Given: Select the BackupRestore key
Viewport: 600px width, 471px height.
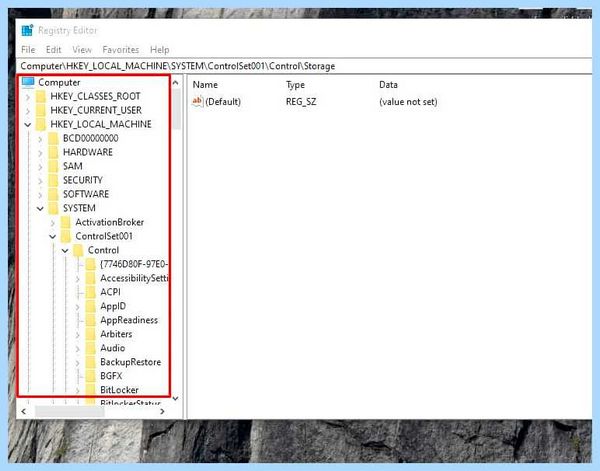Looking at the screenshot, I should click(x=130, y=362).
